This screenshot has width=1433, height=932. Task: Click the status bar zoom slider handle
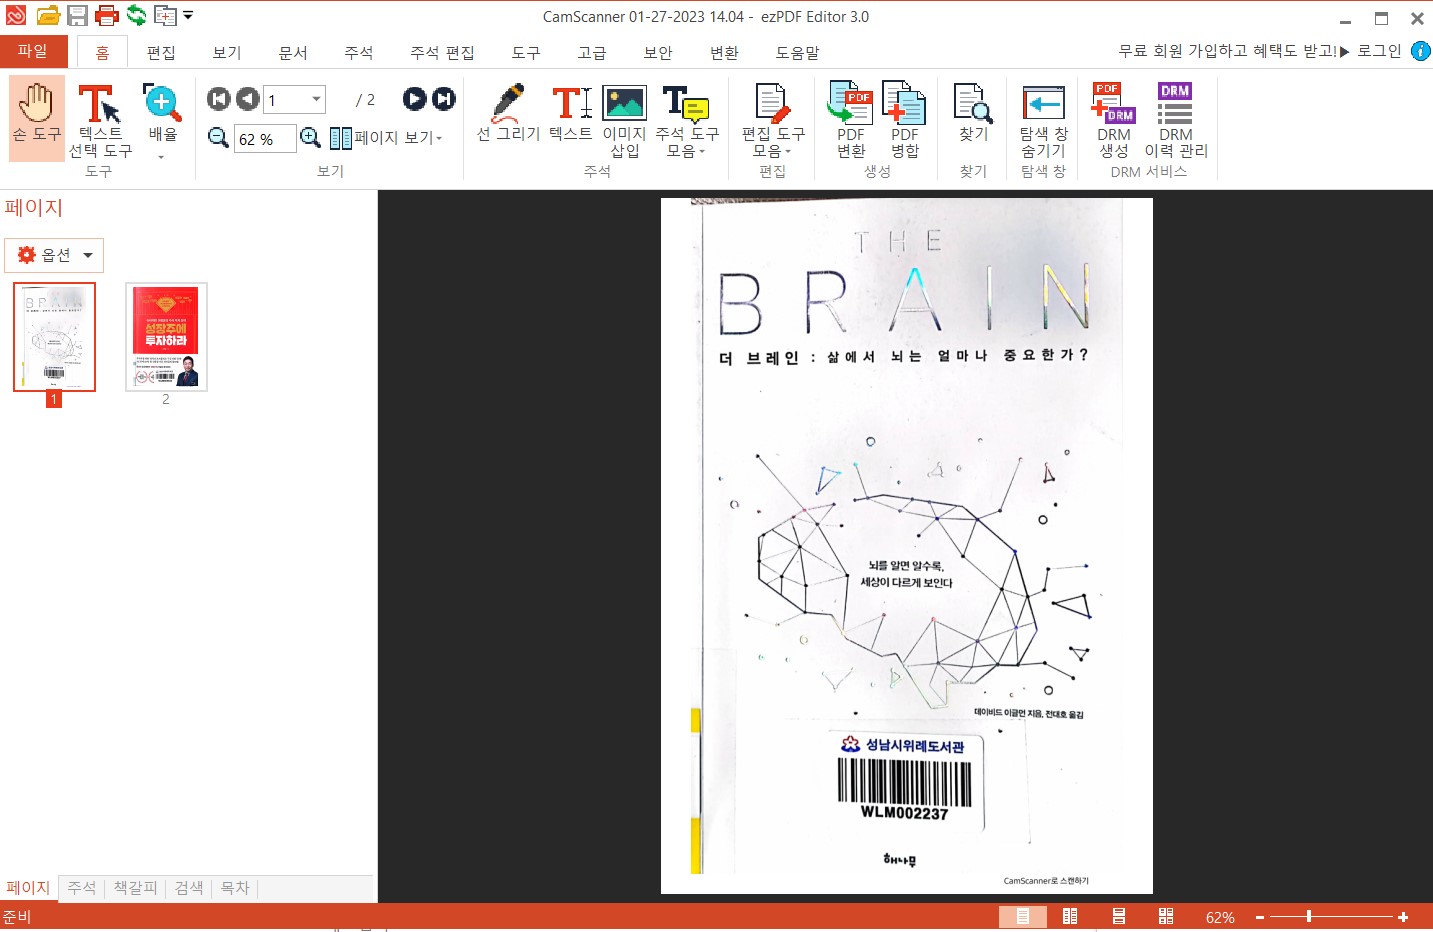pos(1308,916)
